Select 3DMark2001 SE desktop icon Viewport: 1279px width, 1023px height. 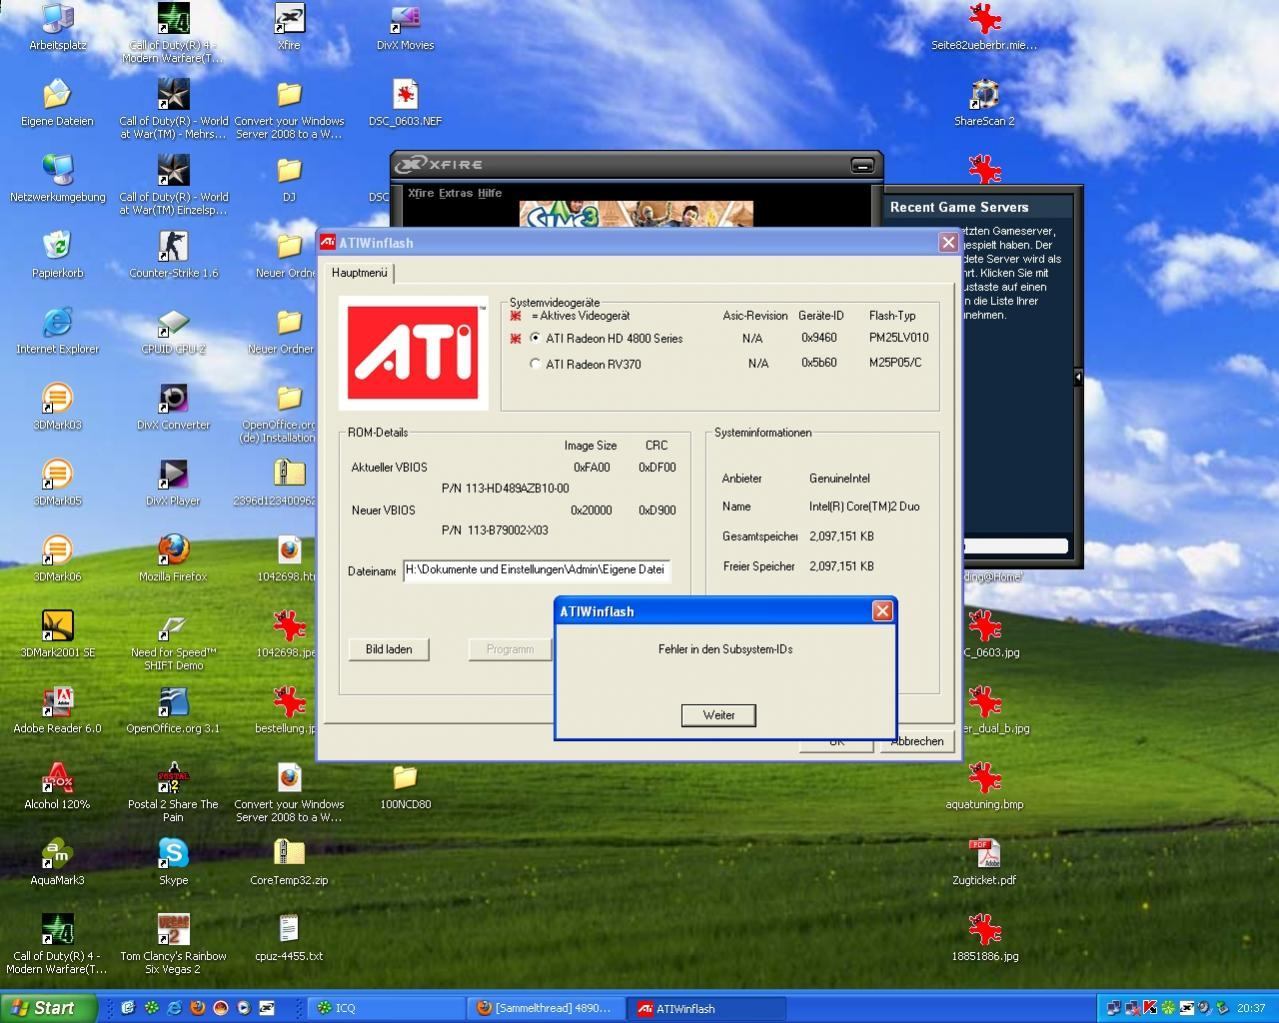[57, 635]
